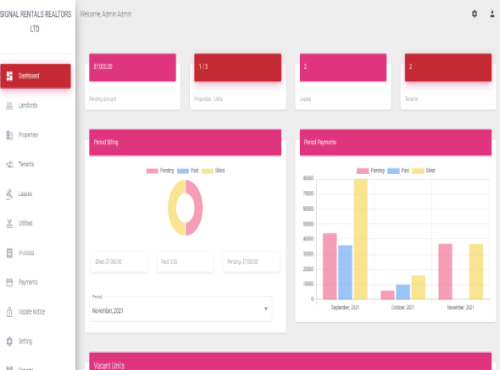Click the yellow segment of the donut chart
The image size is (500, 370).
click(x=172, y=208)
